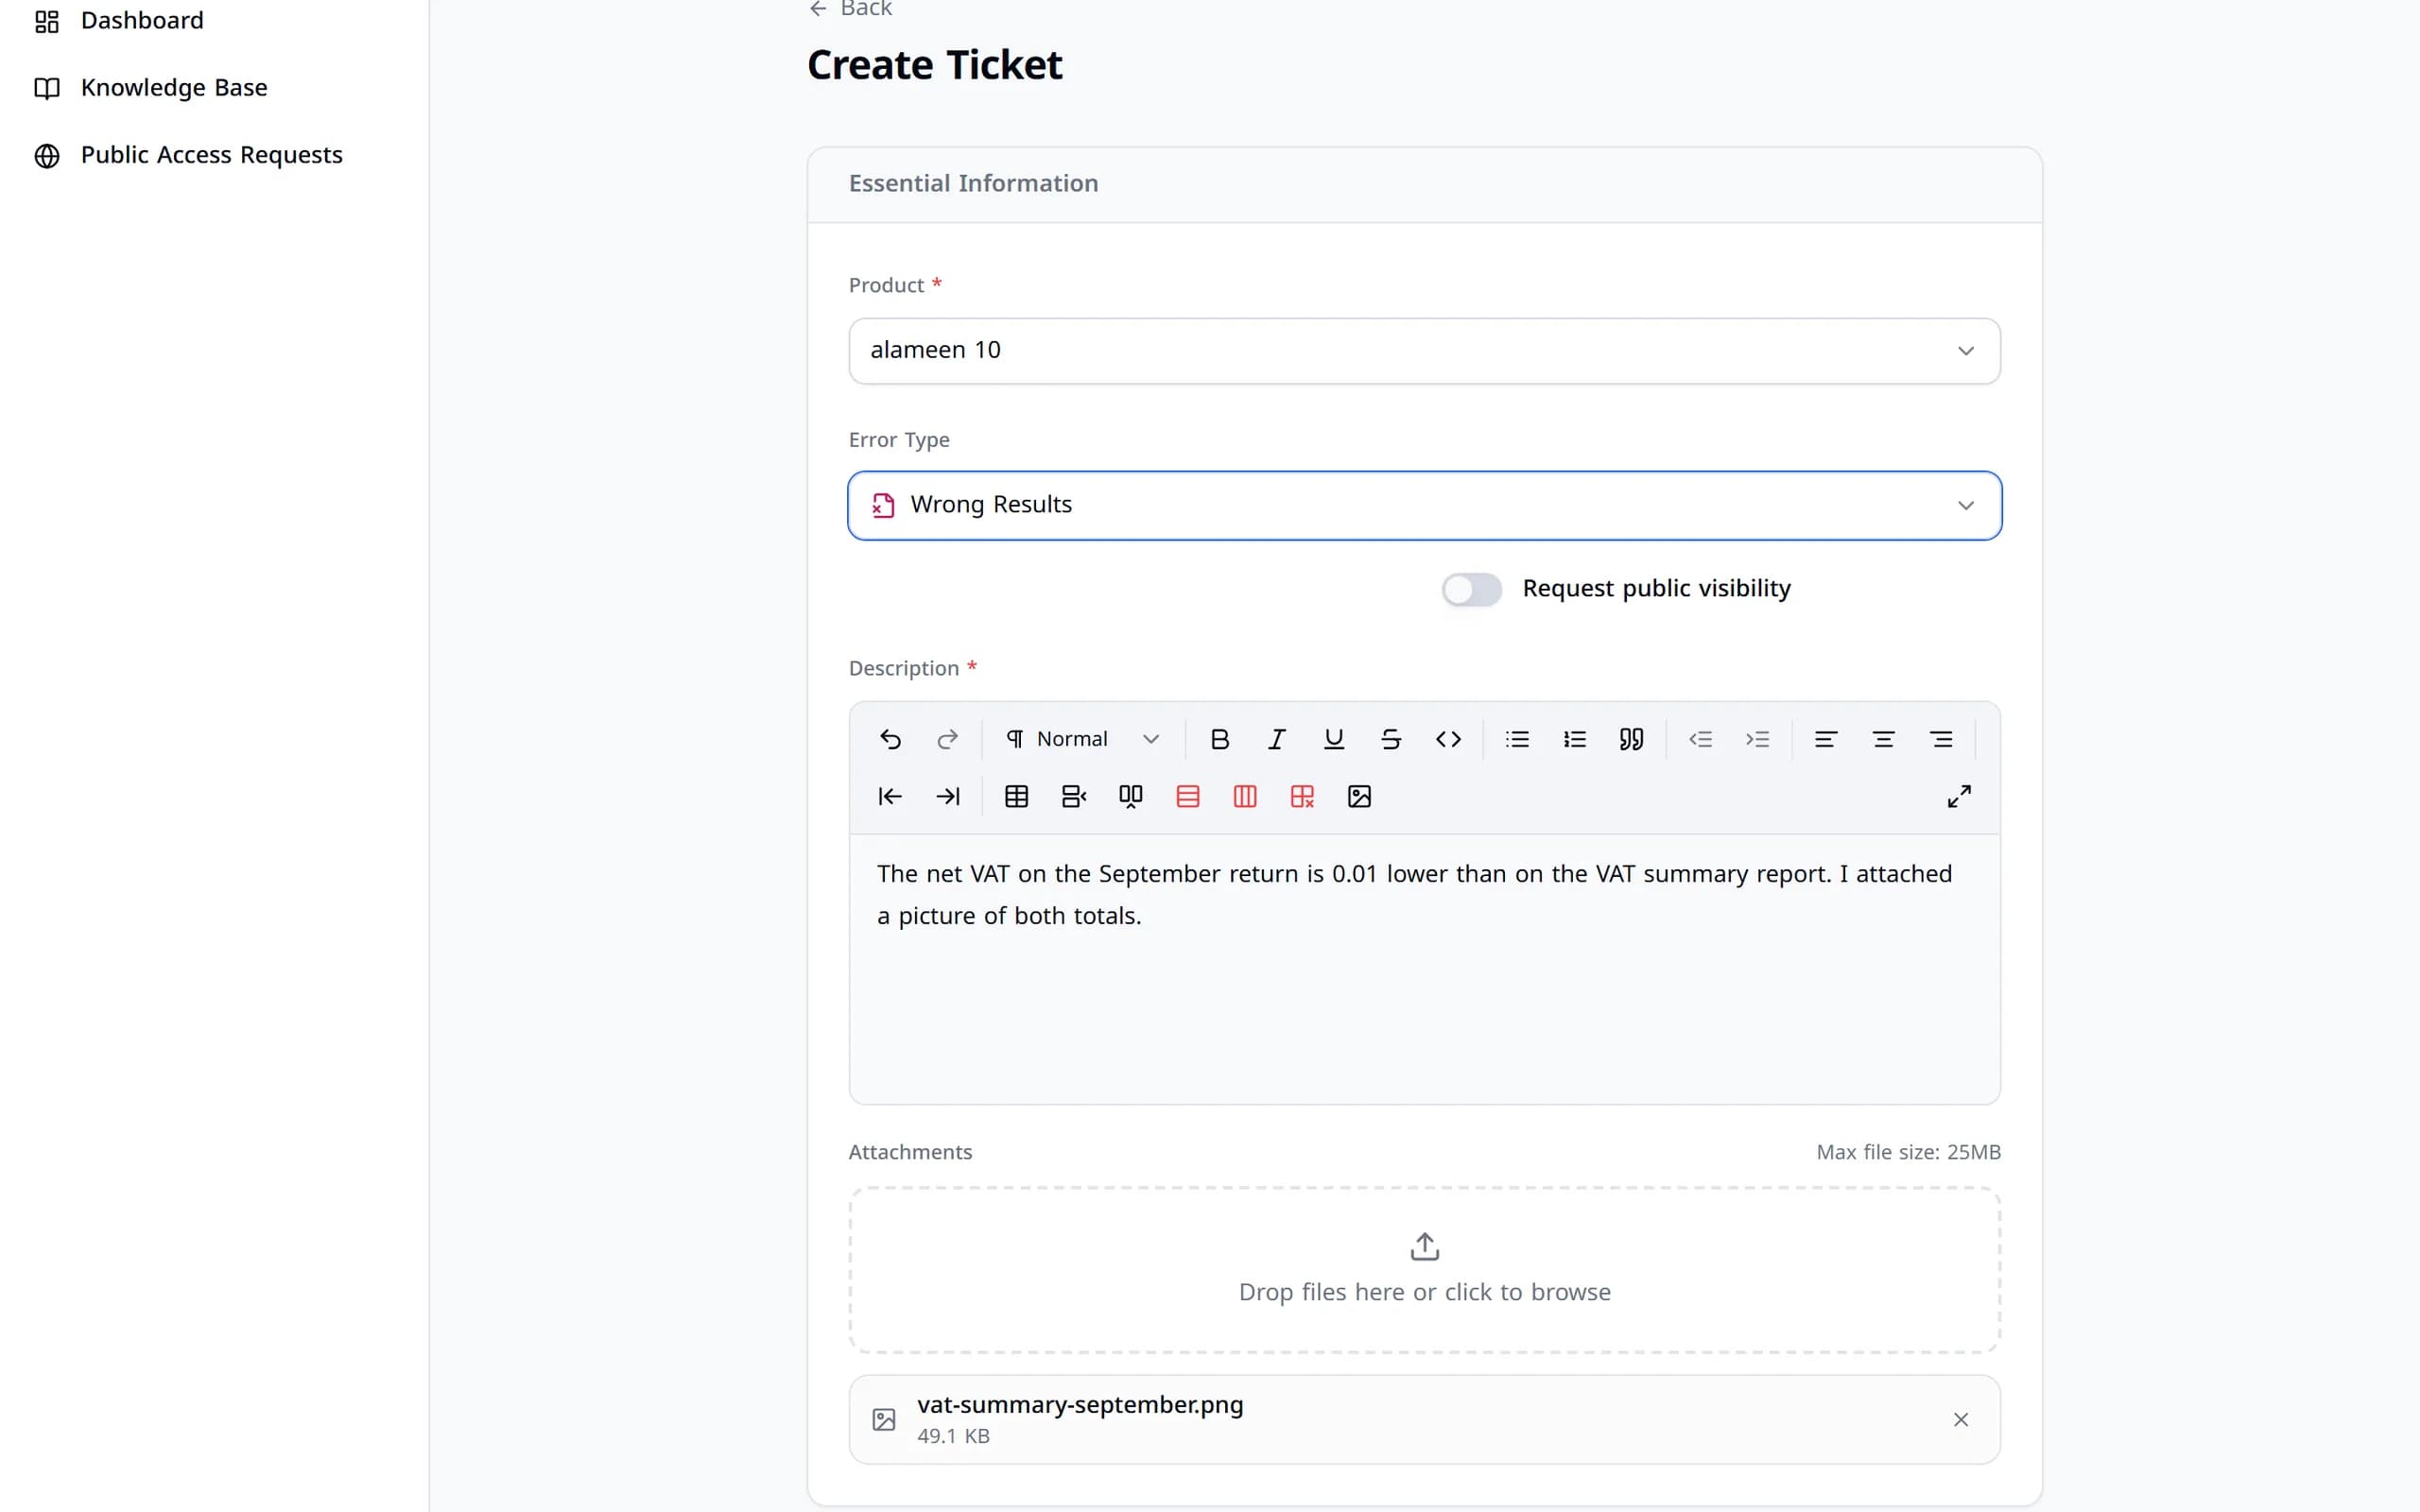
Task: Redo the last edit in the description
Action: (x=947, y=739)
